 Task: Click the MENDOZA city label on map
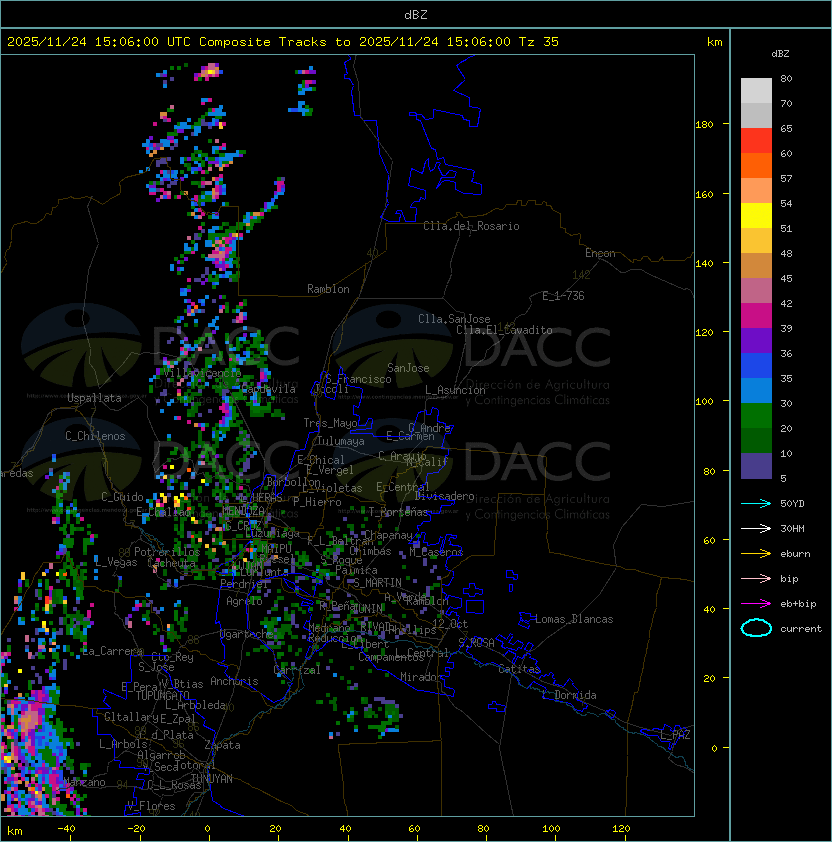pos(243,510)
